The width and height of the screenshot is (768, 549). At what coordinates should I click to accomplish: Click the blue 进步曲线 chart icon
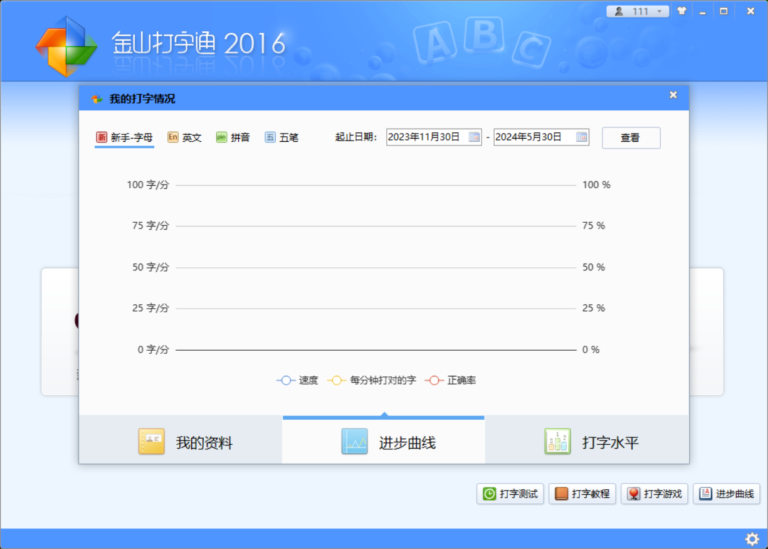355,441
